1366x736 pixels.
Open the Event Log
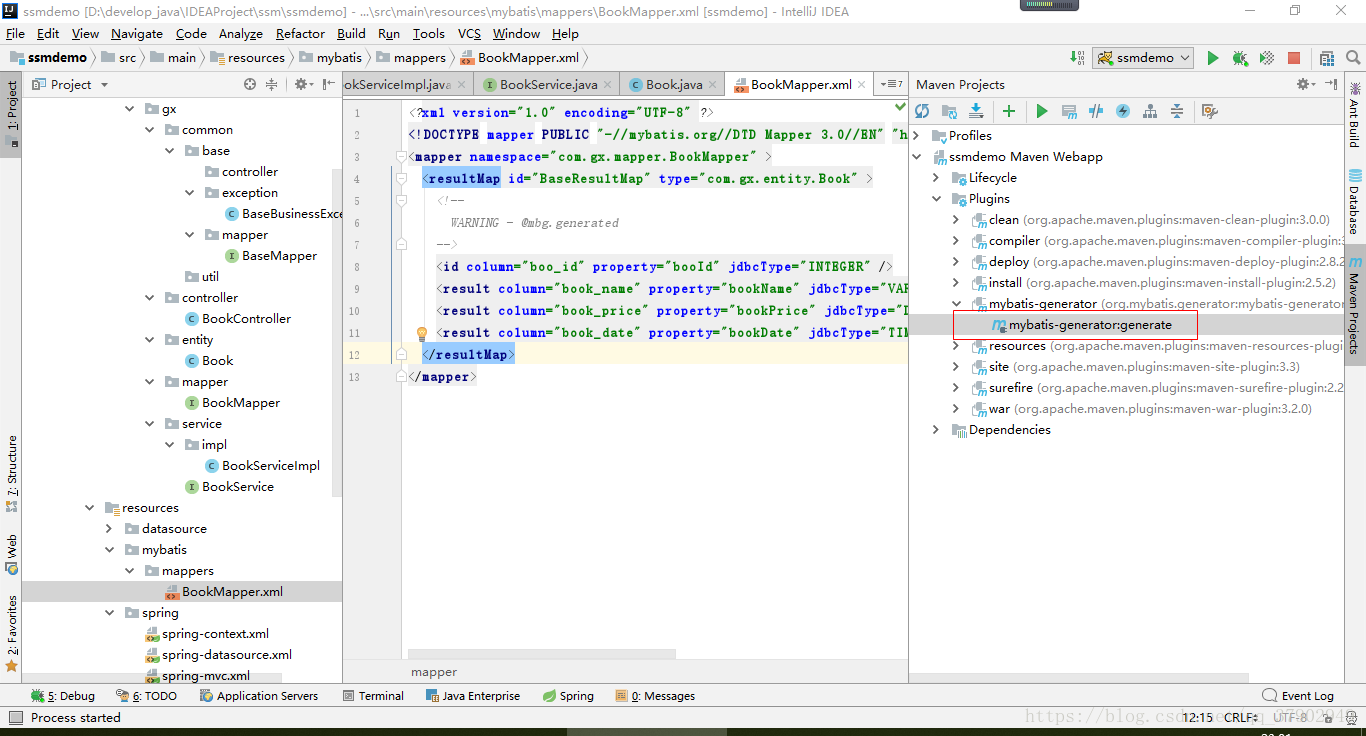click(1297, 696)
